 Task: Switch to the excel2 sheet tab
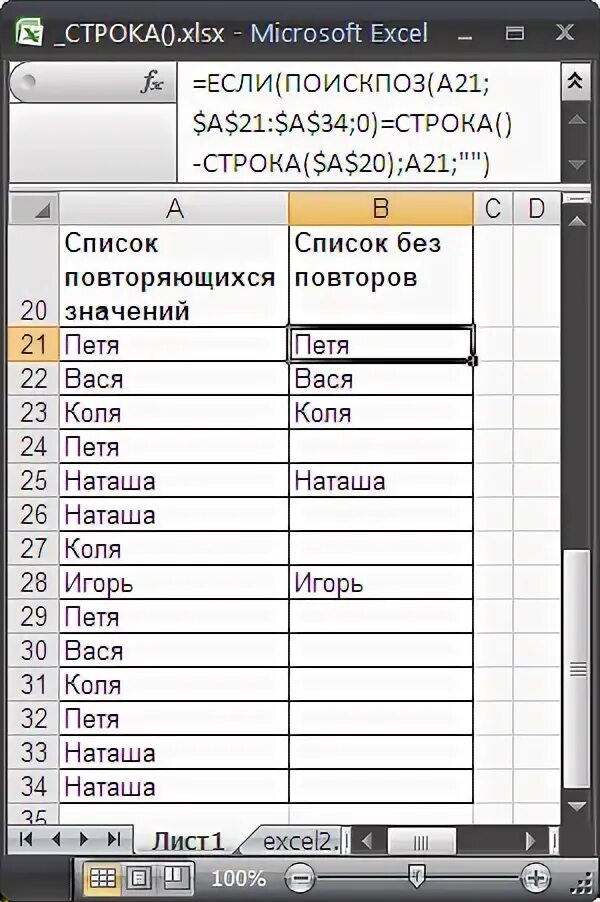tap(300, 842)
